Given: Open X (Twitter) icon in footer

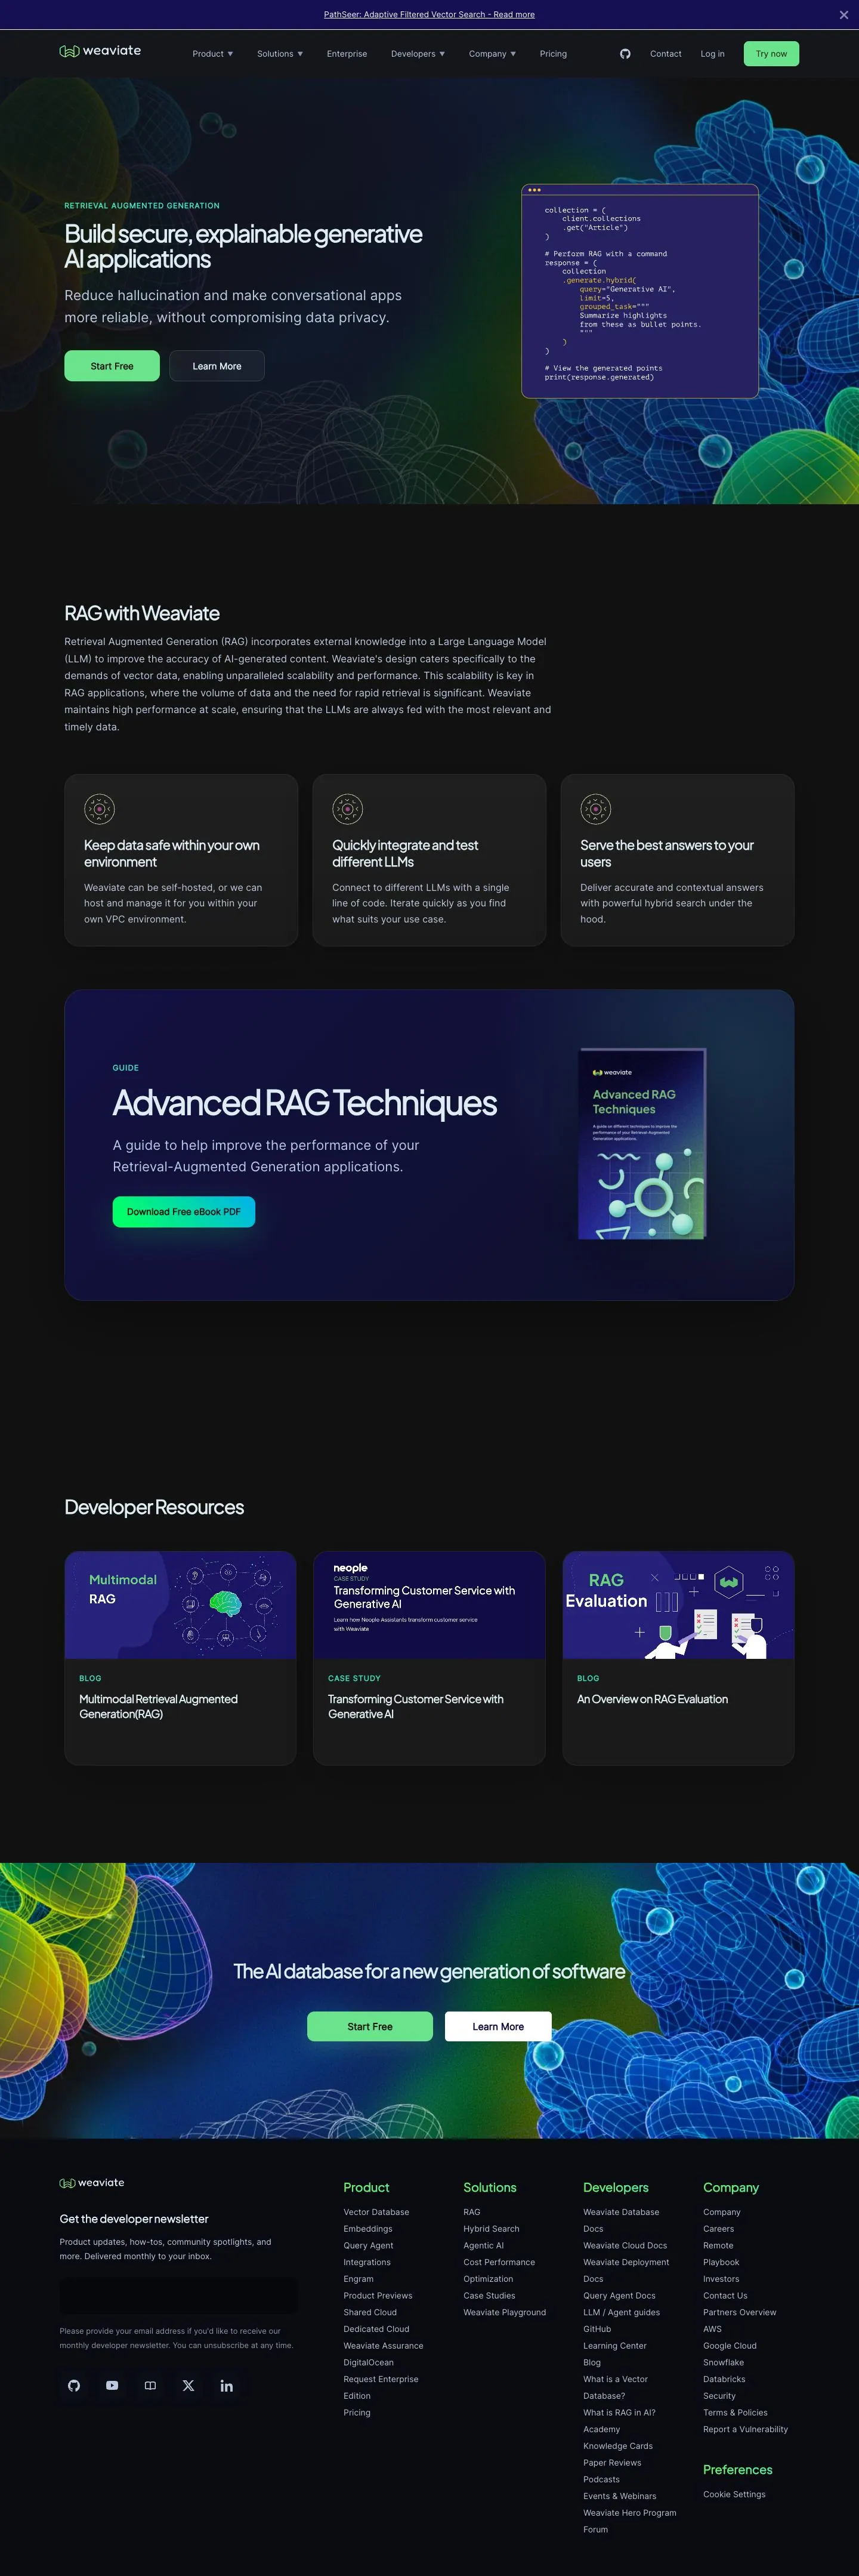Looking at the screenshot, I should (x=188, y=2385).
